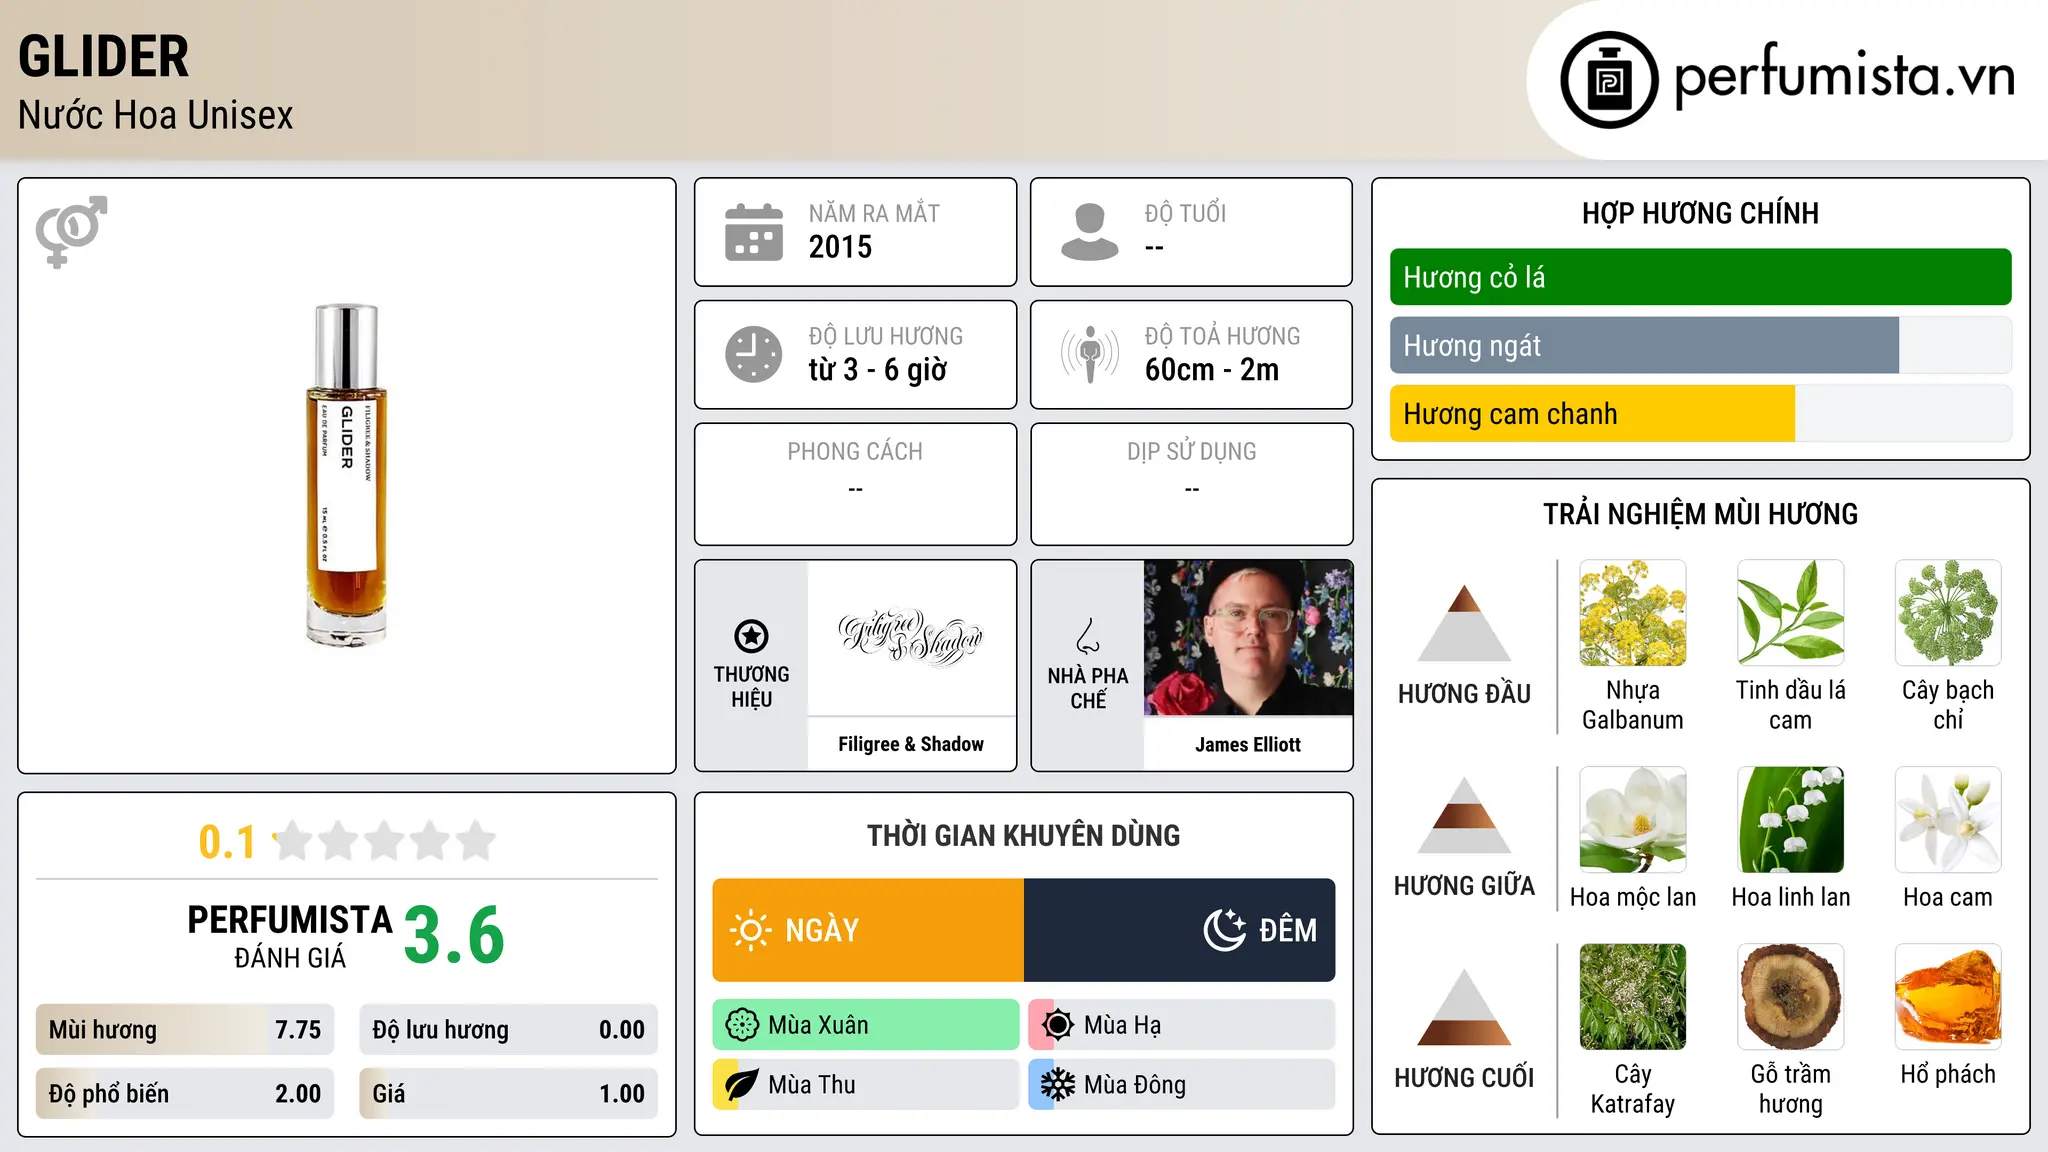Click the GLIDER perfume title
The width and height of the screenshot is (2048, 1152).
pos(104,56)
